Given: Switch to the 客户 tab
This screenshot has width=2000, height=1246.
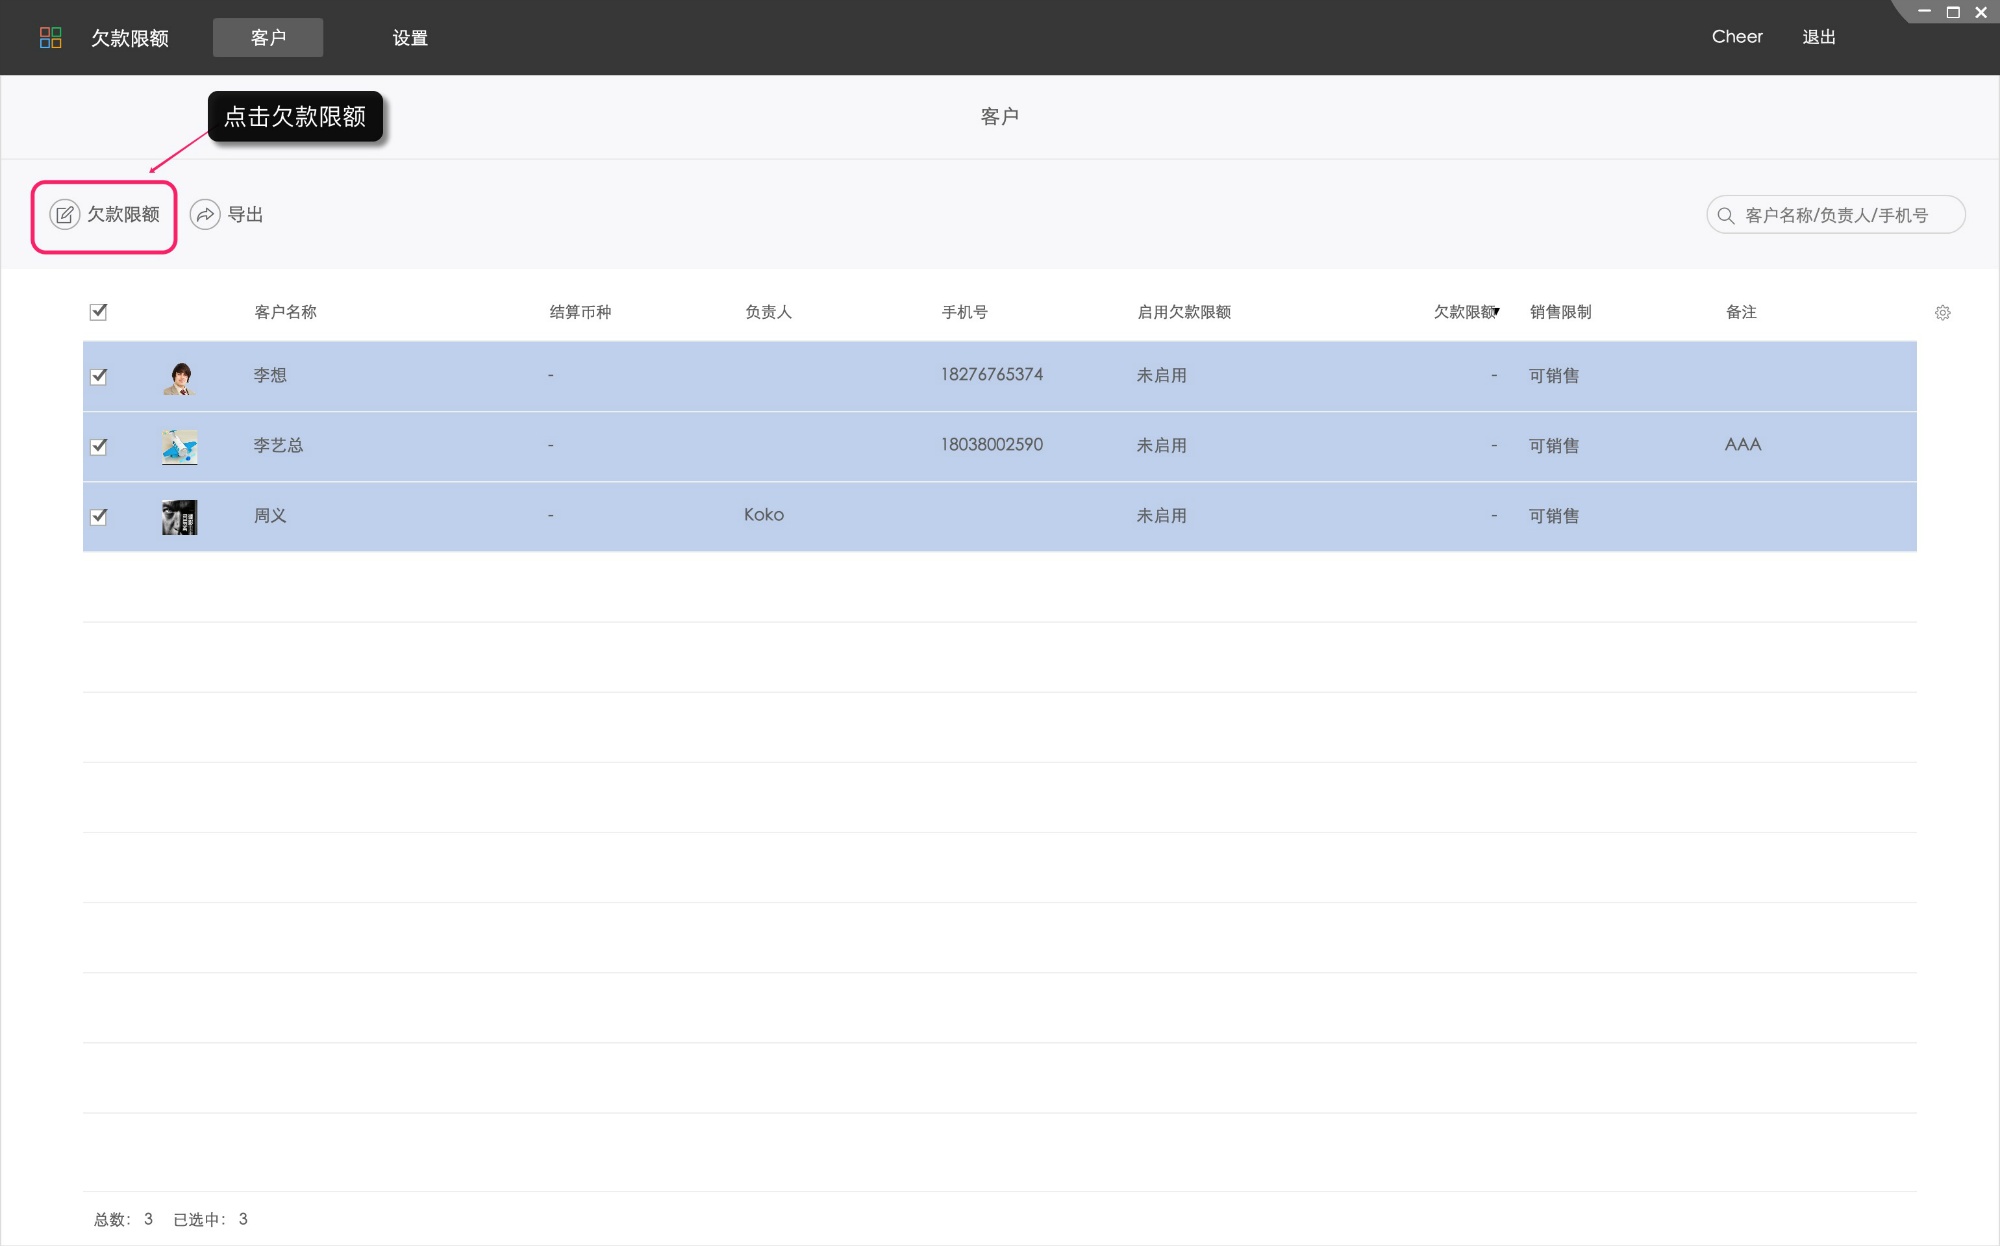Looking at the screenshot, I should point(268,38).
